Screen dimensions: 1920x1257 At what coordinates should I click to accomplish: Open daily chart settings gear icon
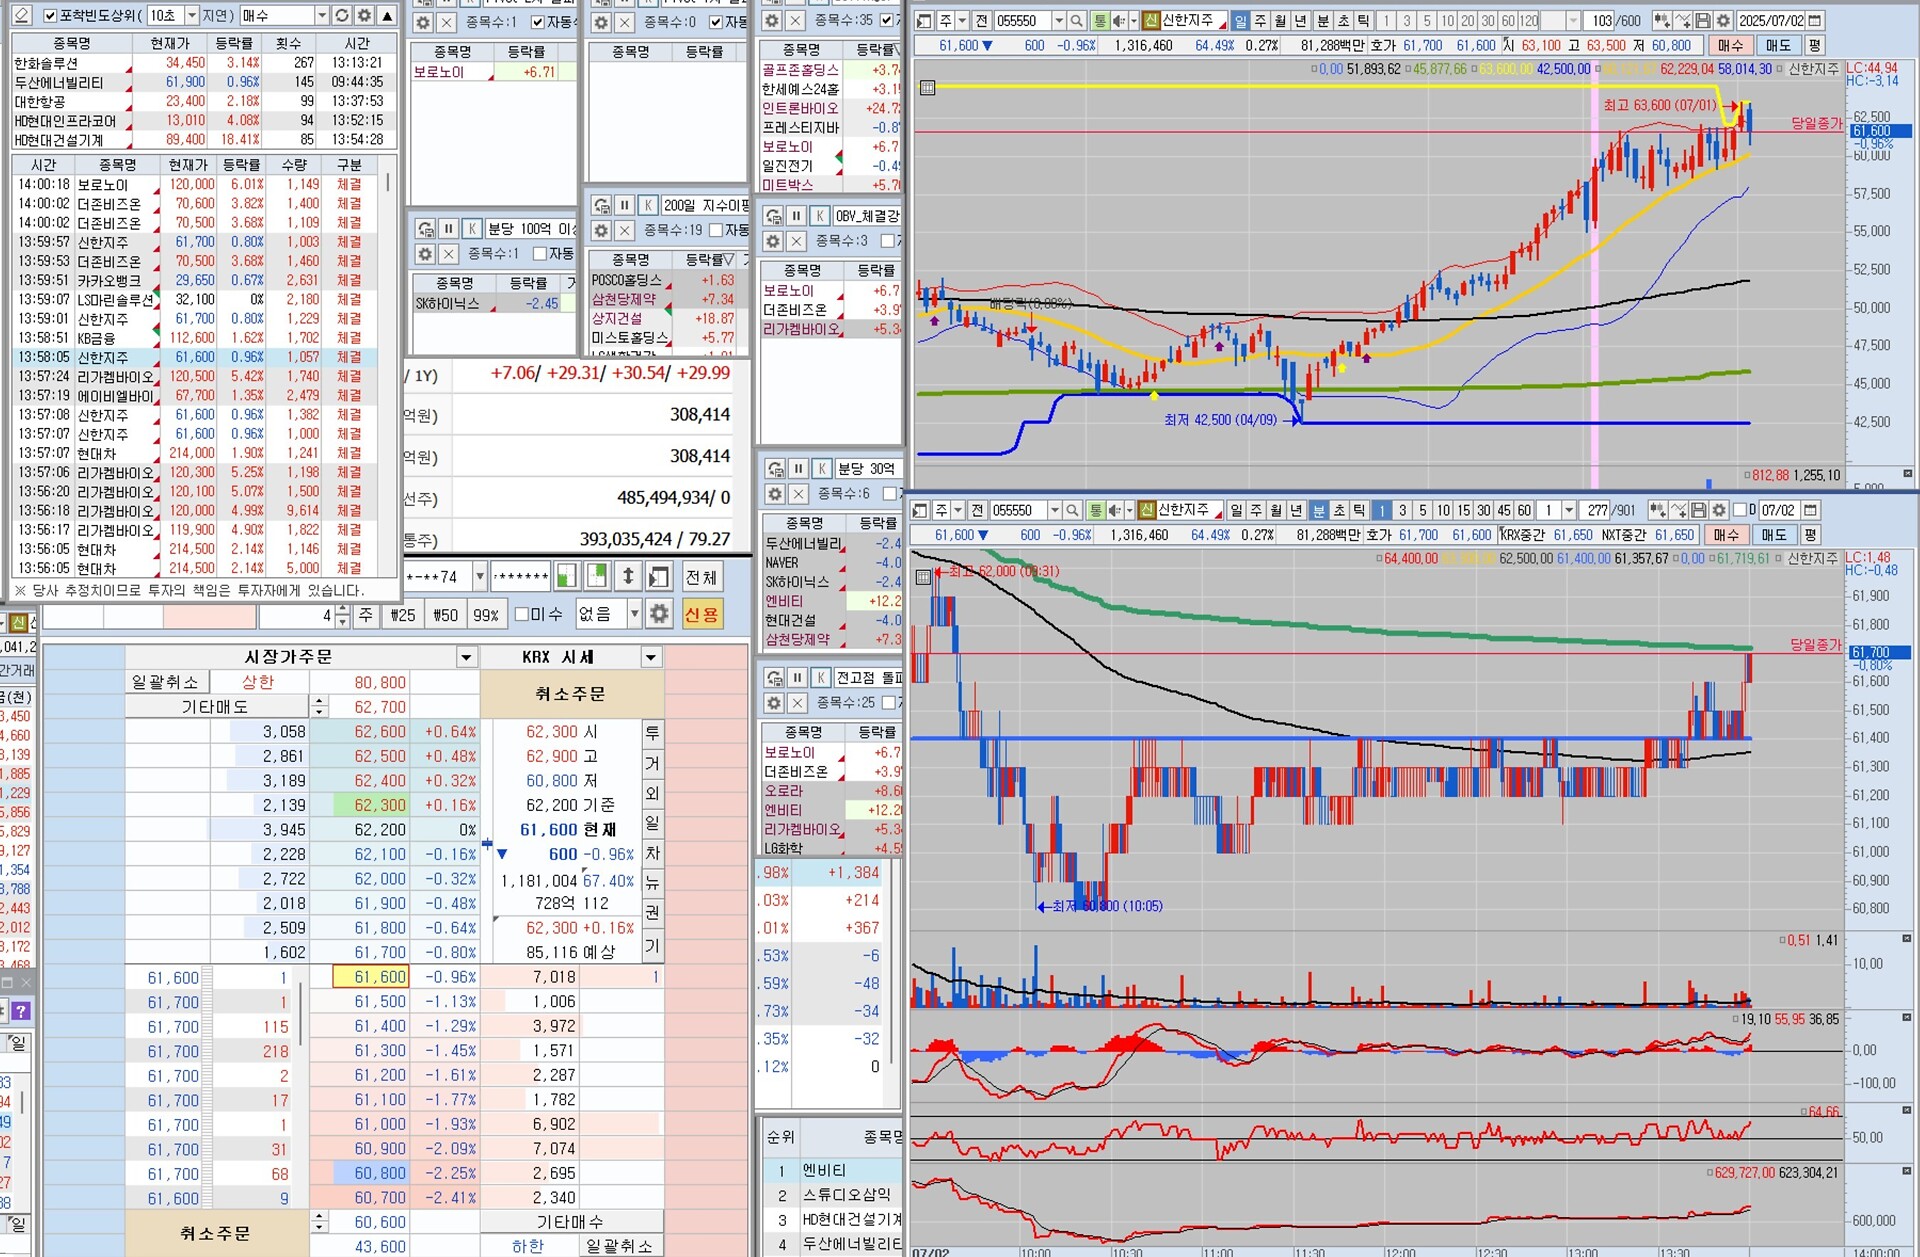[x=1723, y=21]
